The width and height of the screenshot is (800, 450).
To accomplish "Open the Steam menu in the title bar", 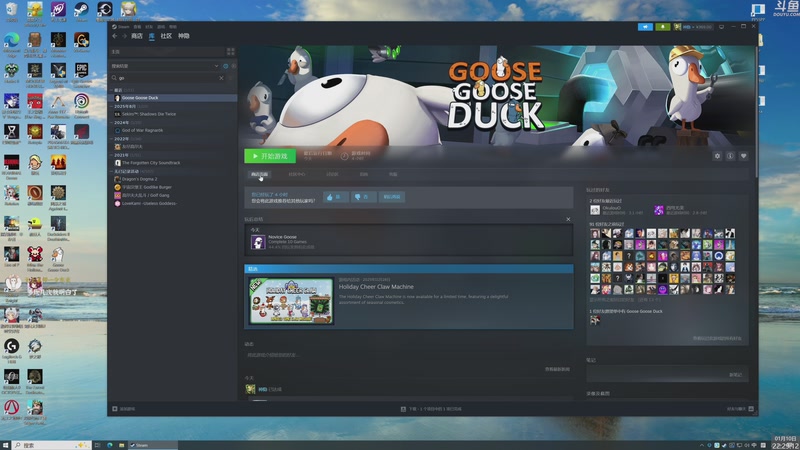I will (x=121, y=27).
